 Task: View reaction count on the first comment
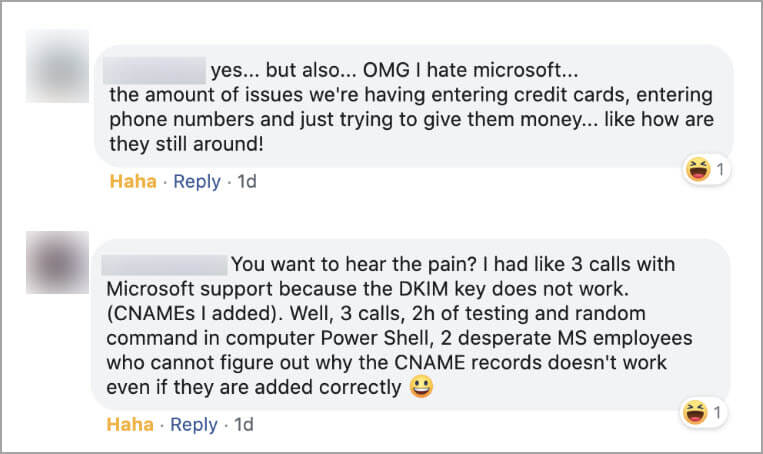(x=720, y=170)
